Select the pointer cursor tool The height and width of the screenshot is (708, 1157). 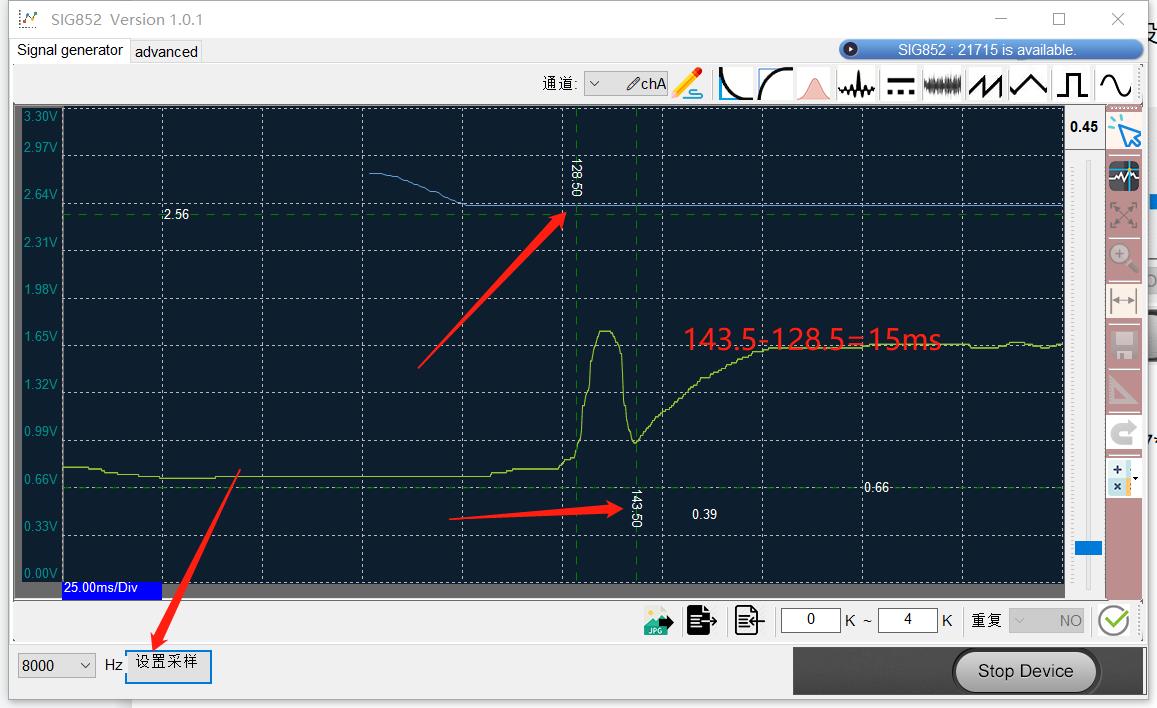pyautogui.click(x=1125, y=131)
